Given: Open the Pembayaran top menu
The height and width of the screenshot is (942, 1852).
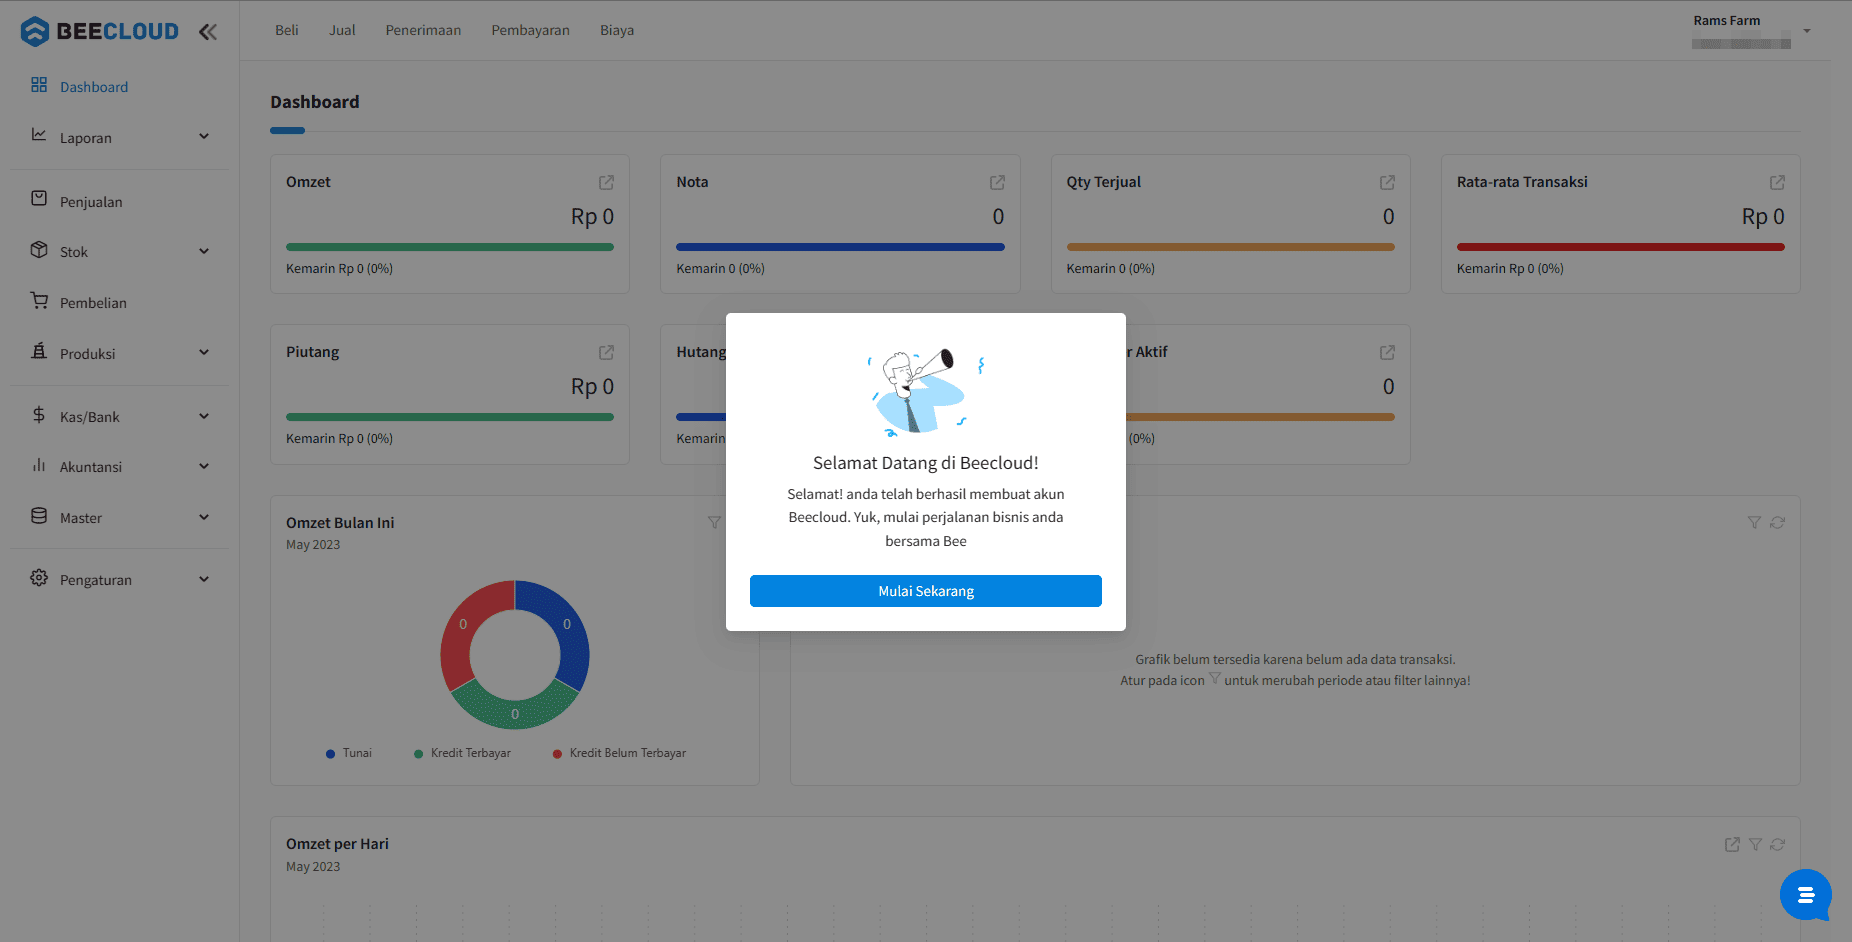Looking at the screenshot, I should coord(530,30).
